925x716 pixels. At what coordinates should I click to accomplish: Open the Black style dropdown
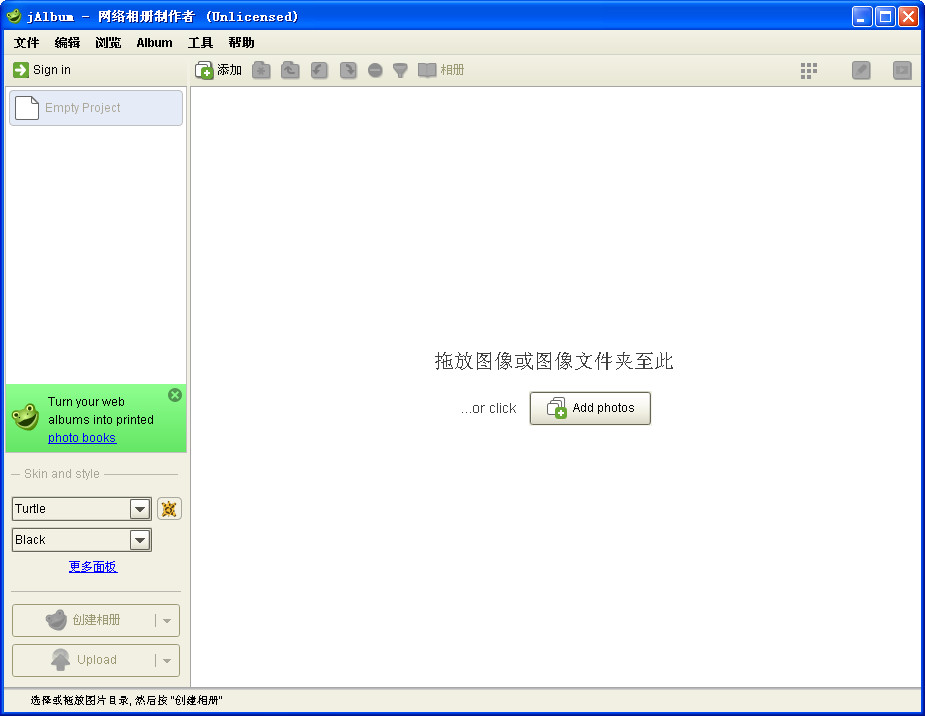point(140,540)
